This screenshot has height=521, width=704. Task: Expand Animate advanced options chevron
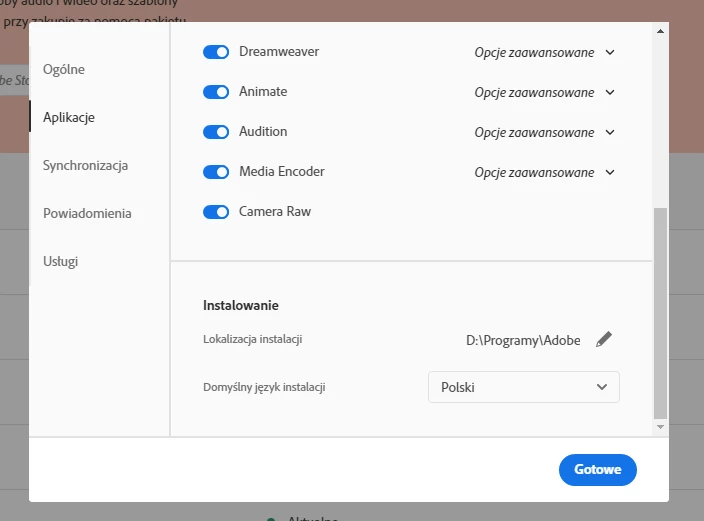point(610,93)
